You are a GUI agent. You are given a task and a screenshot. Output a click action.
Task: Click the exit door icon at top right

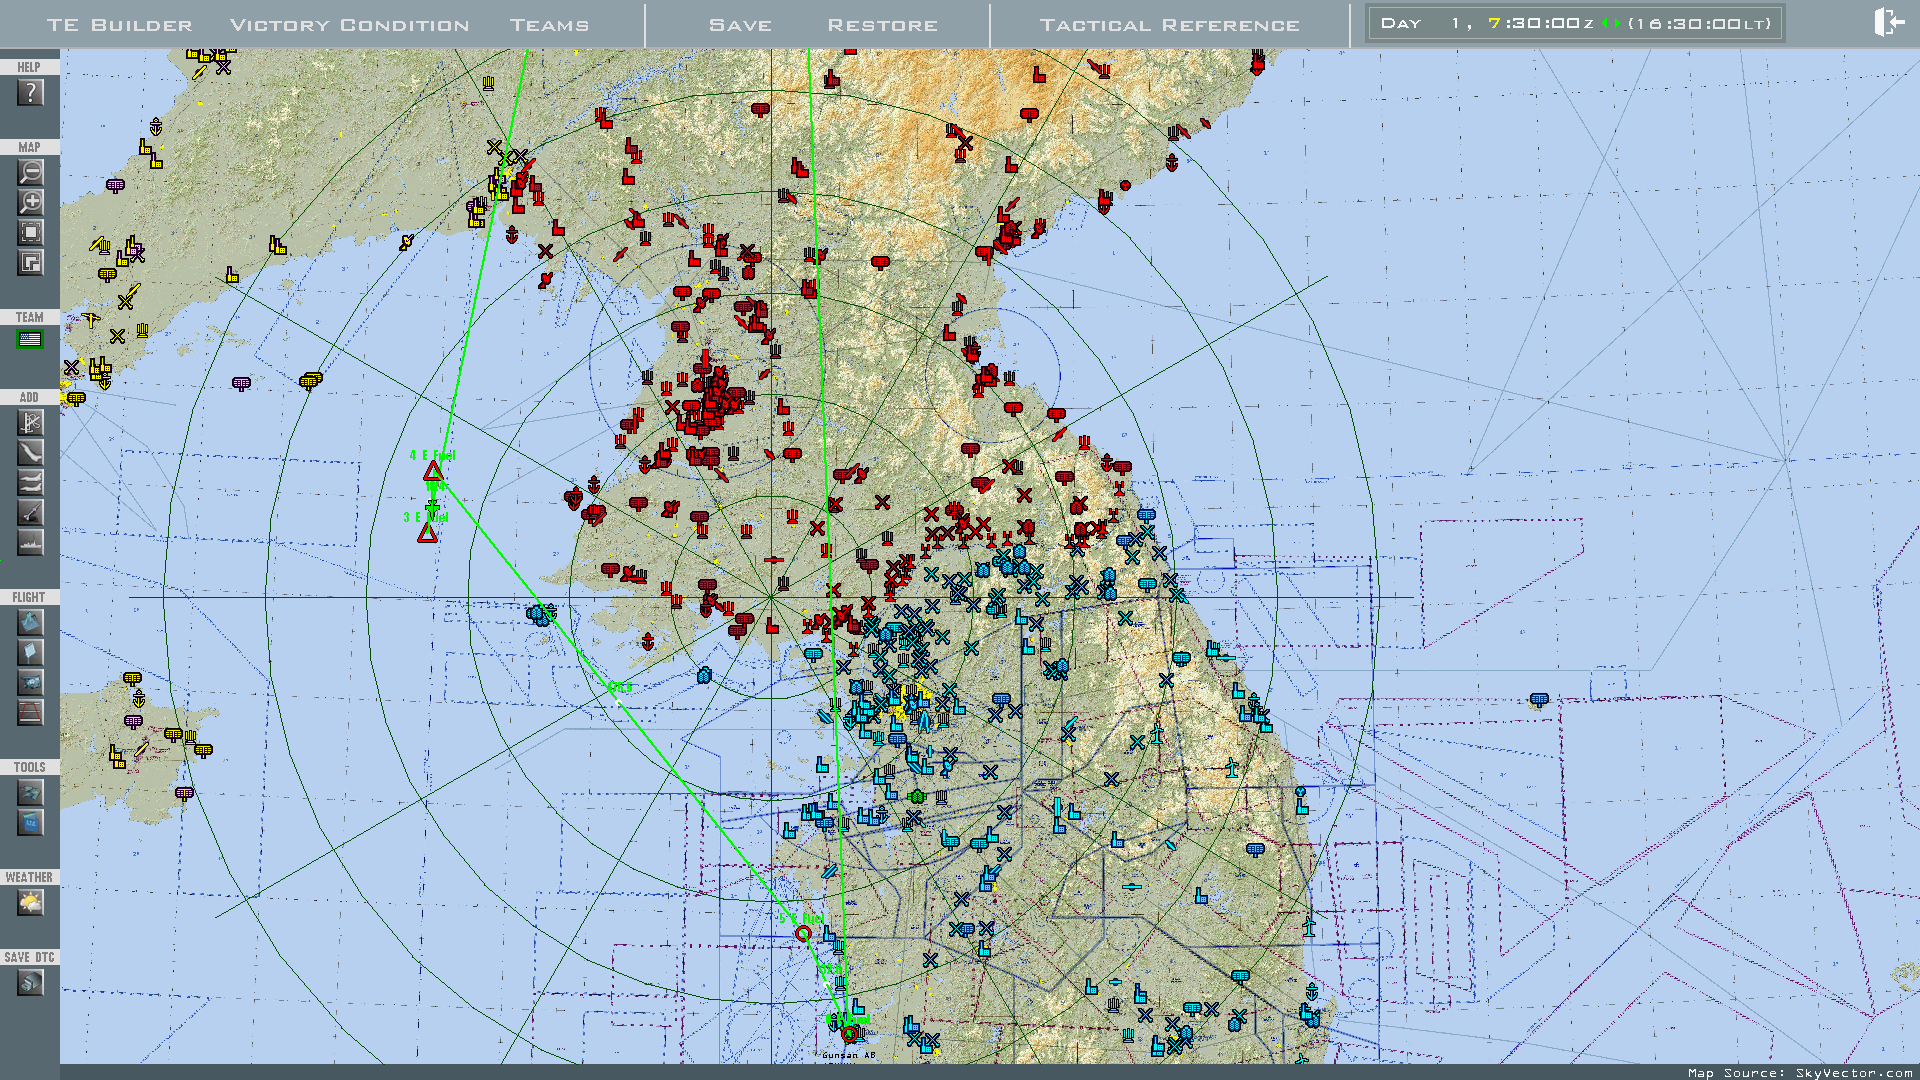(1888, 22)
